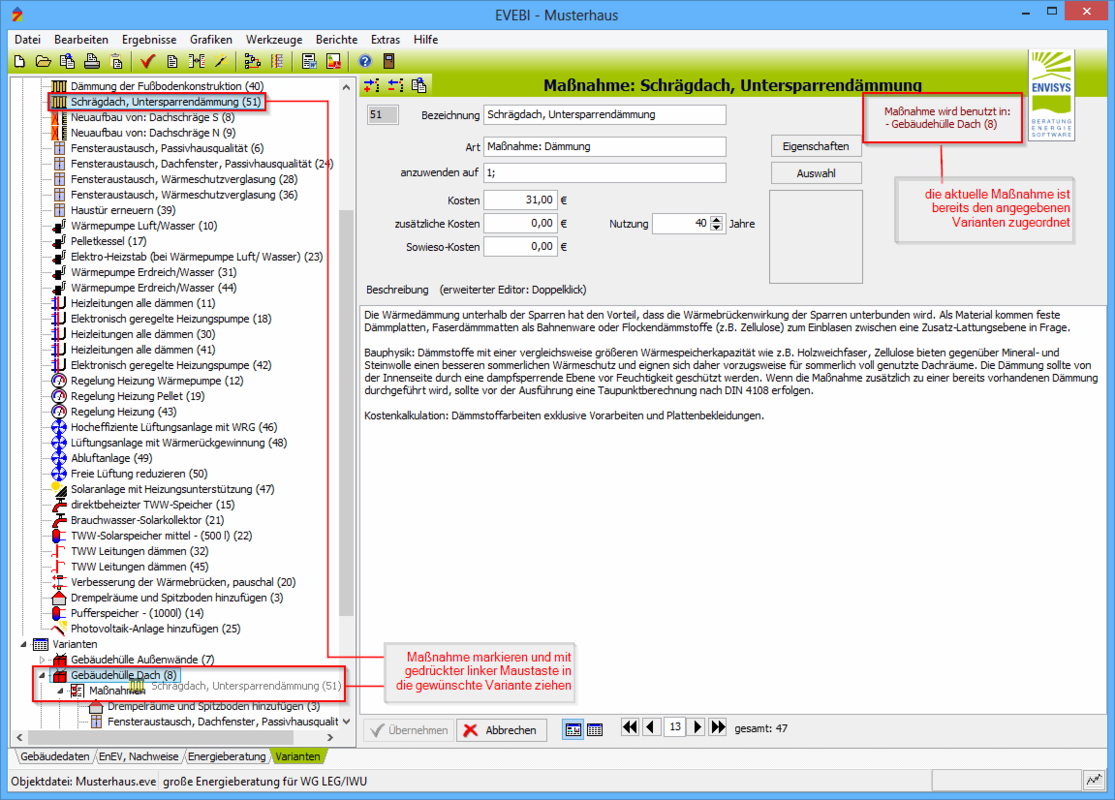Screen dimensions: 1115x800
Task: Select Brauchwasser-Solarkollektor (21) tree item
Action: (x=147, y=520)
